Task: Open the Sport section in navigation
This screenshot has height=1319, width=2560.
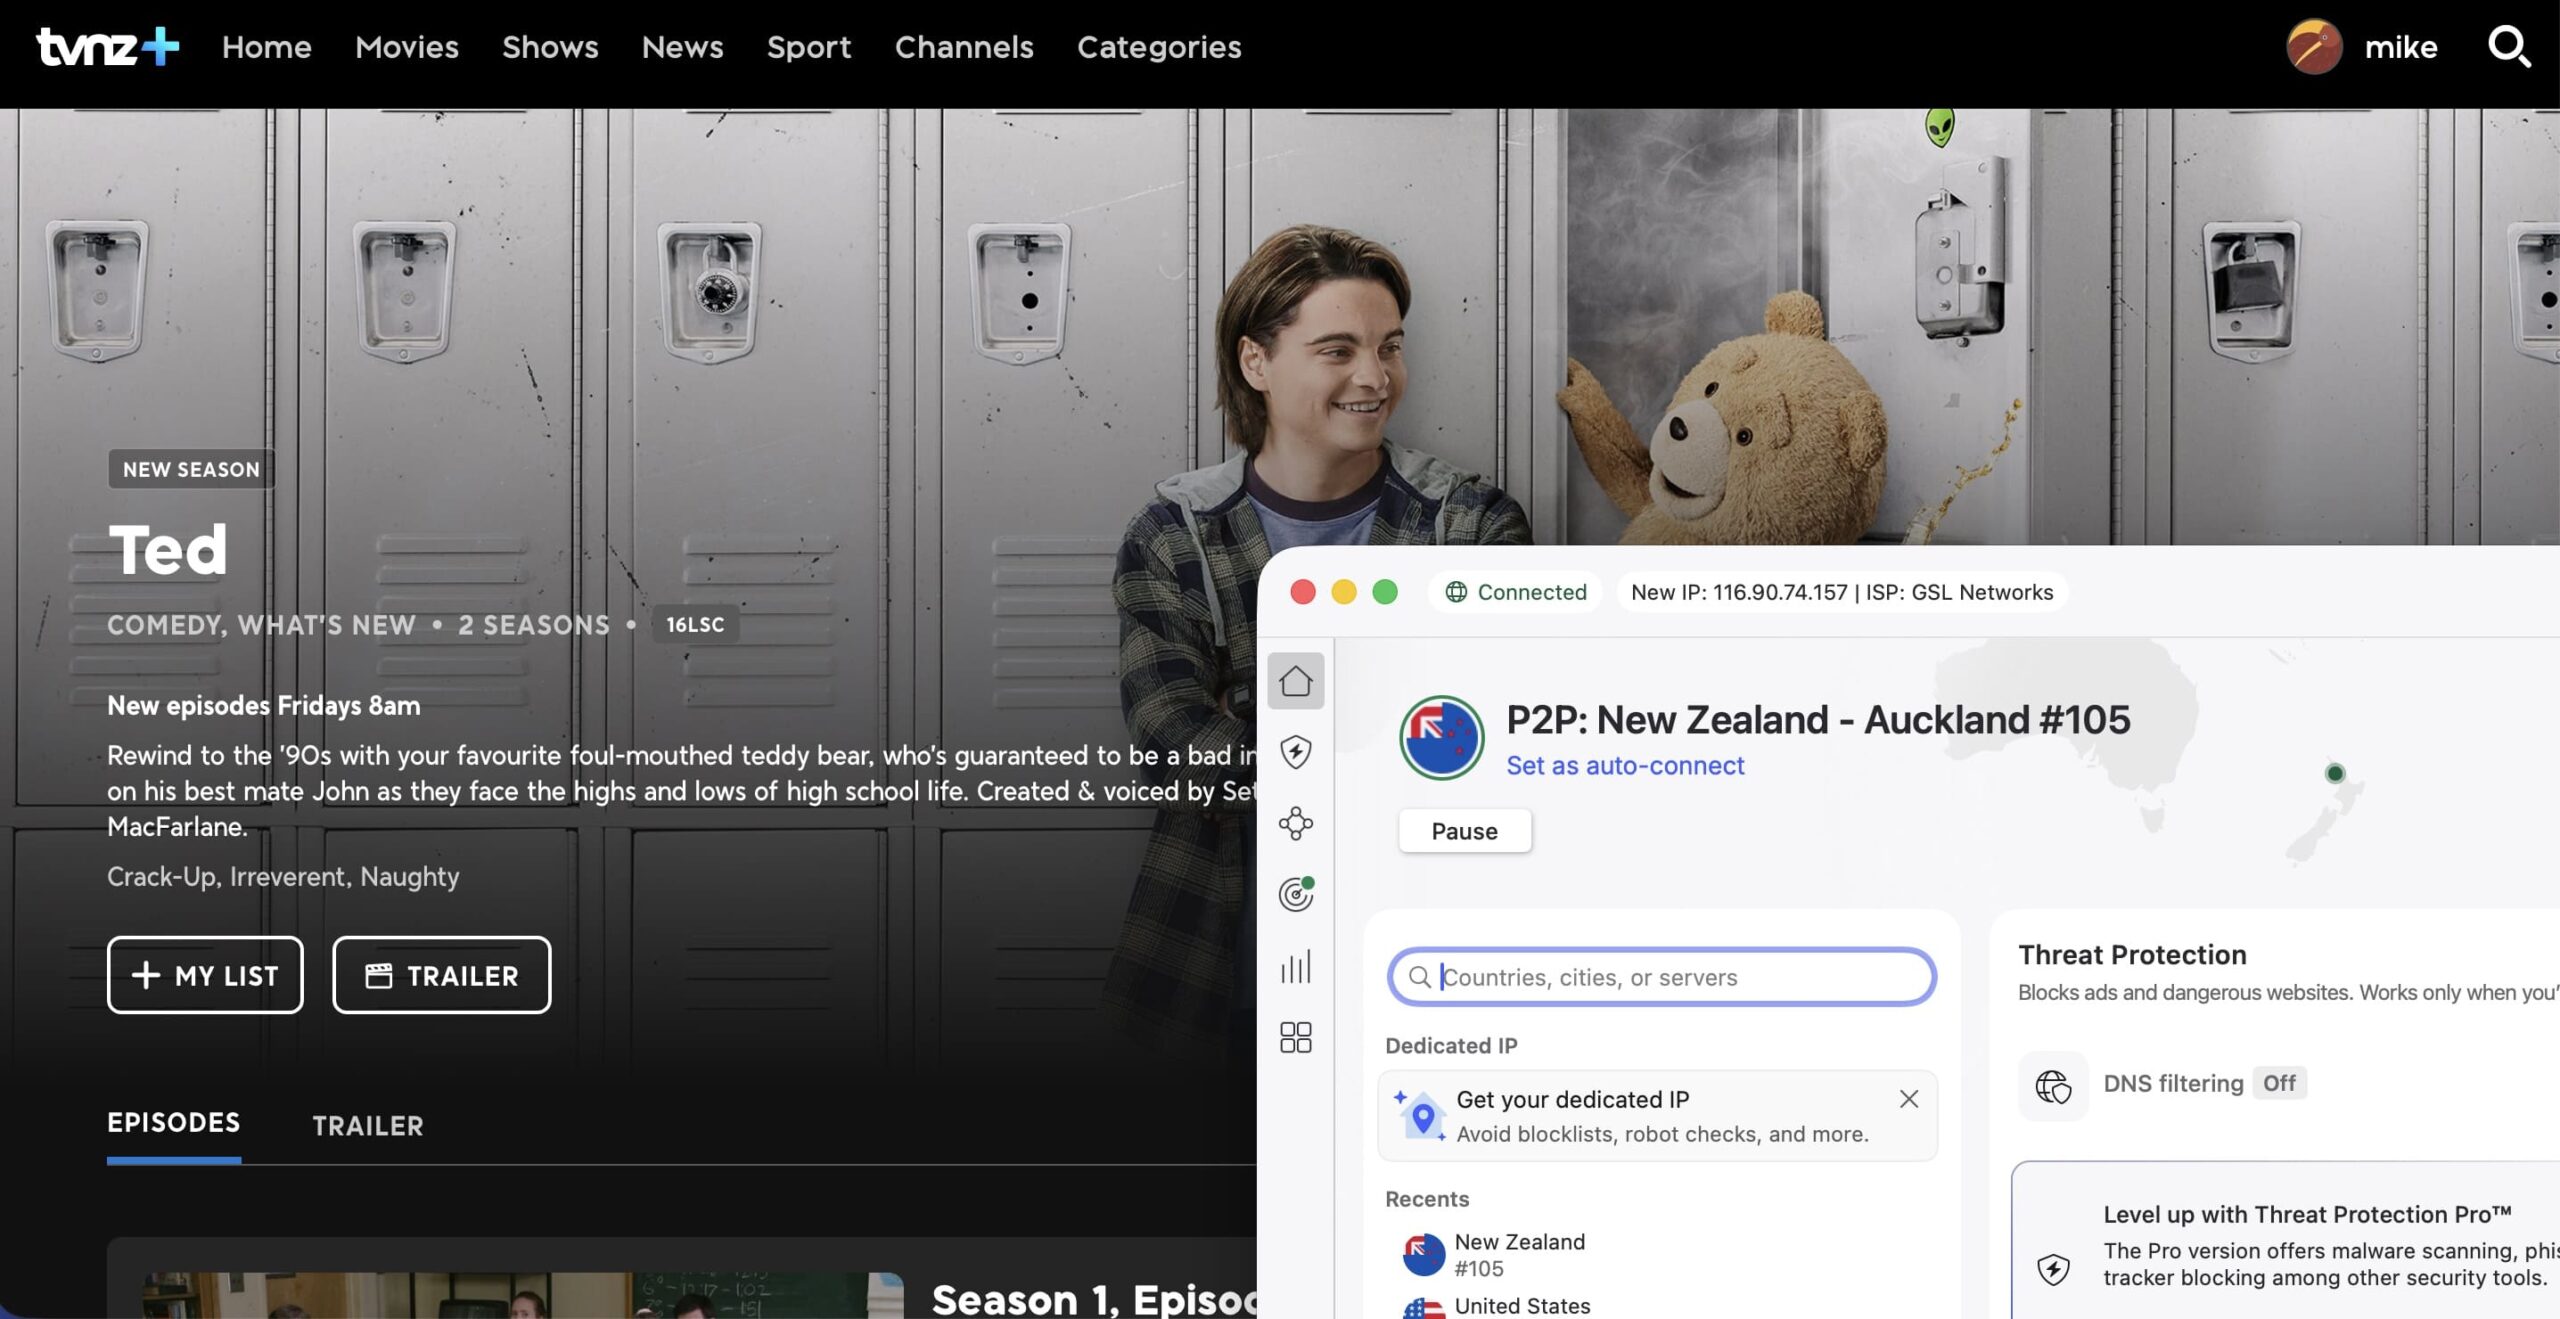Action: (809, 47)
